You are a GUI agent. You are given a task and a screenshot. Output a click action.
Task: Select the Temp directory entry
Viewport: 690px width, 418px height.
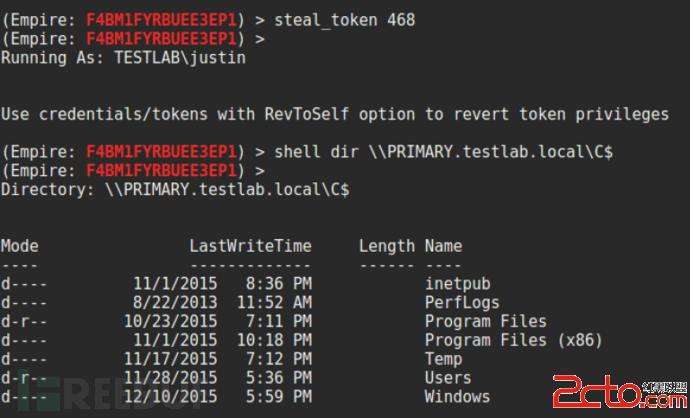tap(444, 359)
